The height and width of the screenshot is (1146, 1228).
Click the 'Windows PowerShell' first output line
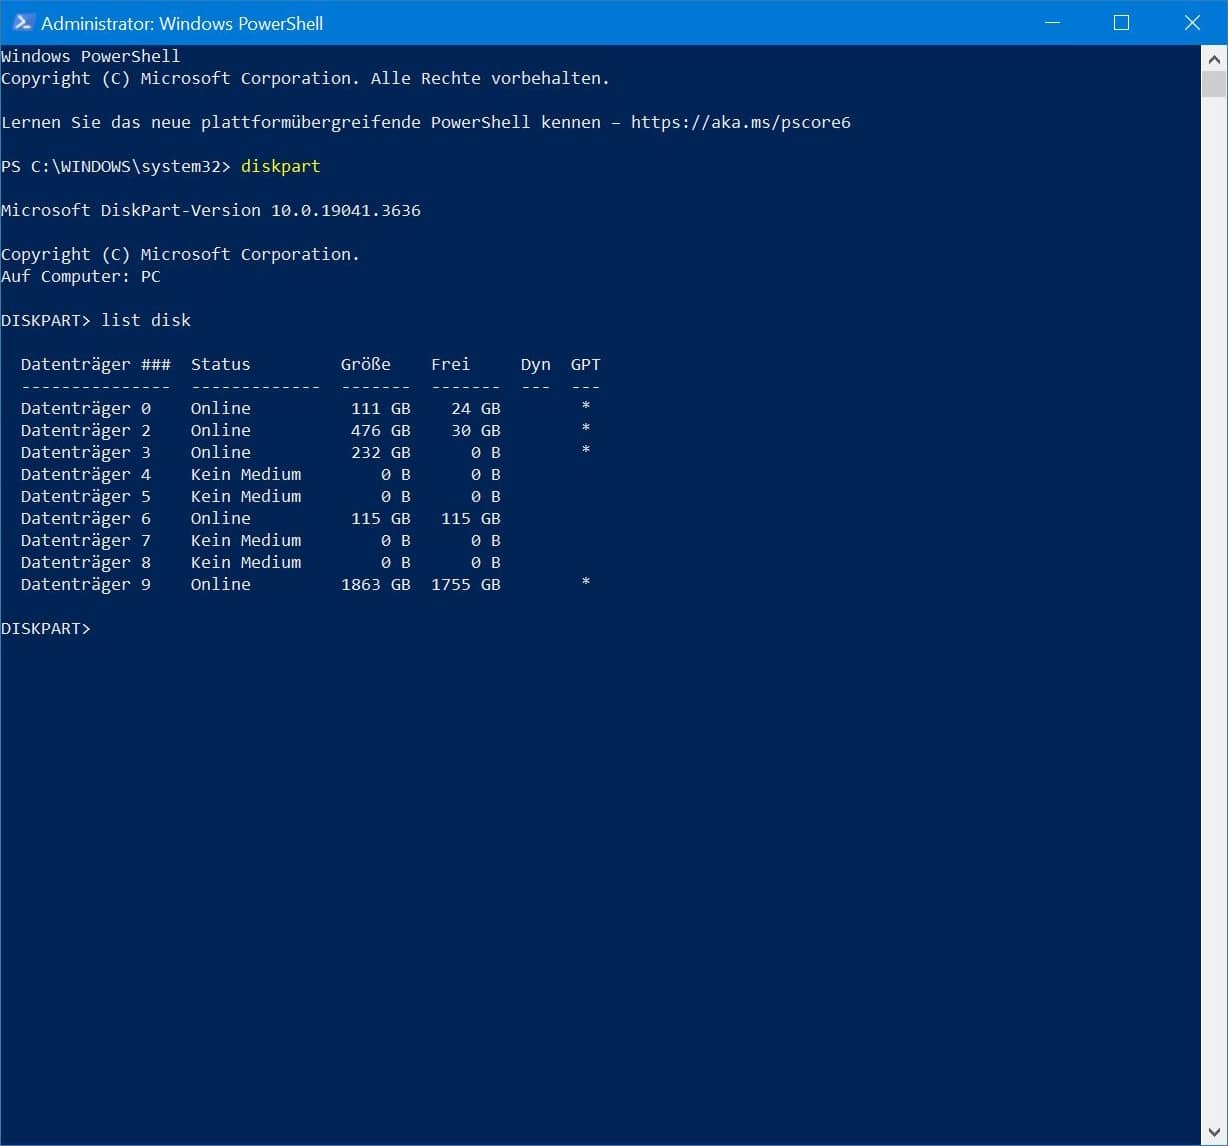pyautogui.click(x=91, y=56)
